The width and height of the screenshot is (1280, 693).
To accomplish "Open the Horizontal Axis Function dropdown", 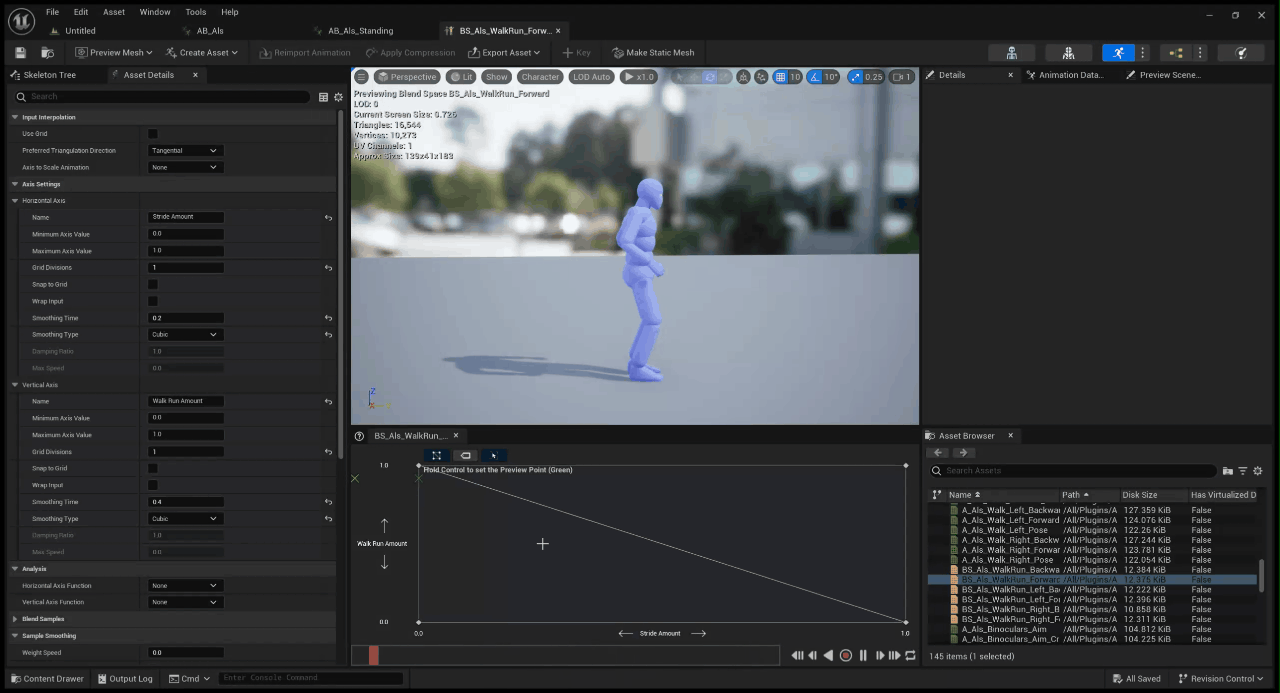I will coord(185,586).
